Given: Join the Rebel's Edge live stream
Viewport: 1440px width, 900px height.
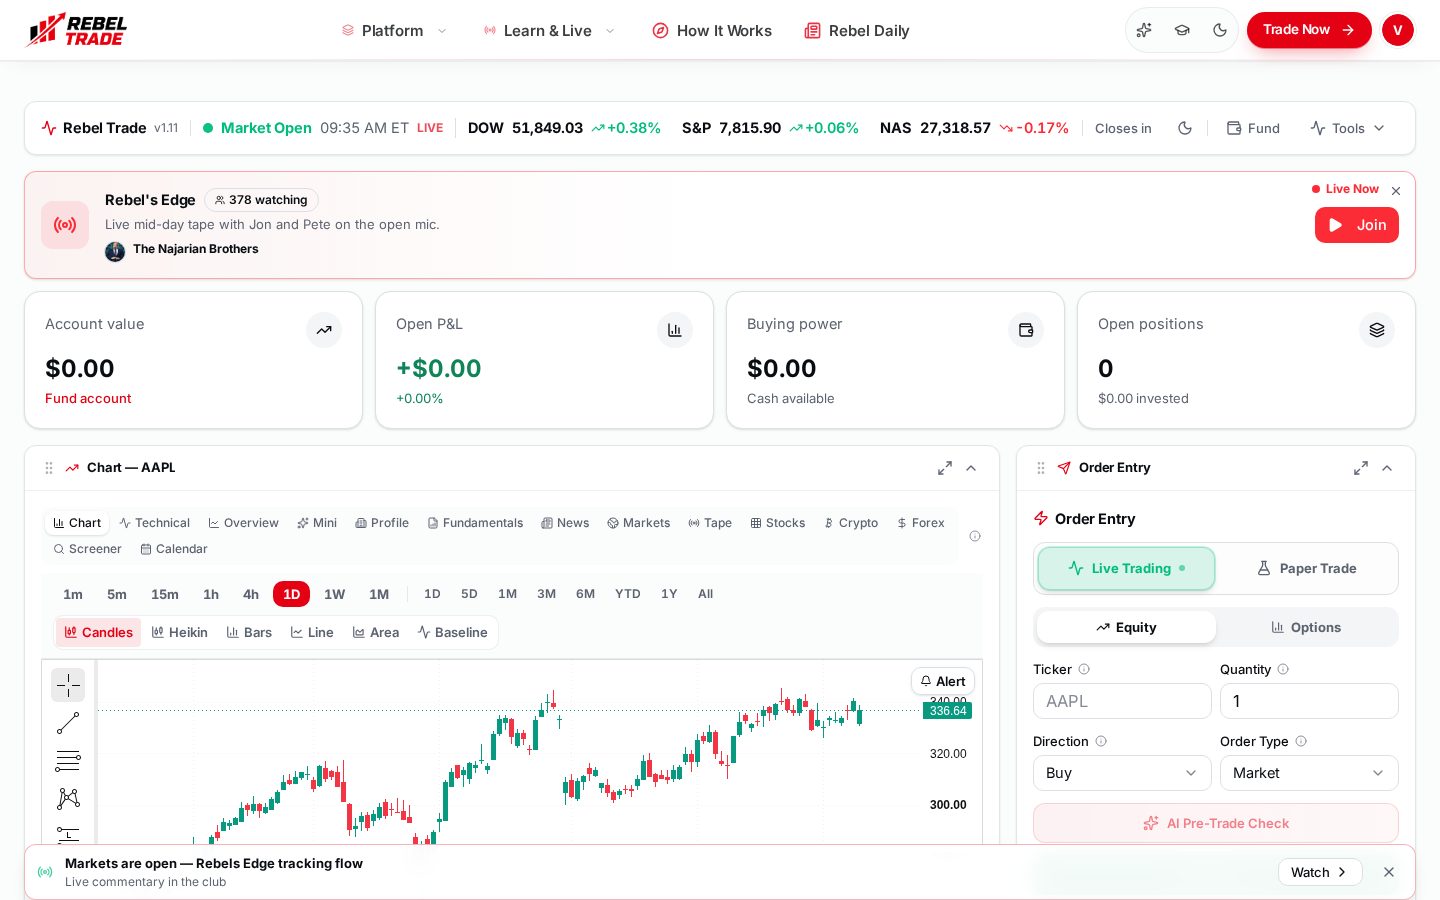Looking at the screenshot, I should coord(1356,225).
